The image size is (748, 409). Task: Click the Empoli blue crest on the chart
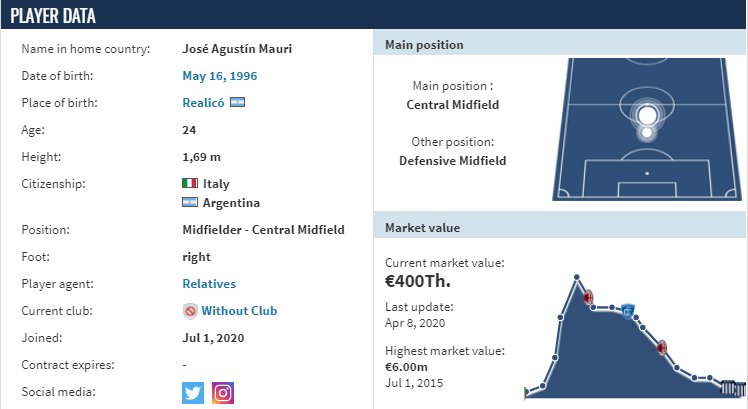[628, 311]
